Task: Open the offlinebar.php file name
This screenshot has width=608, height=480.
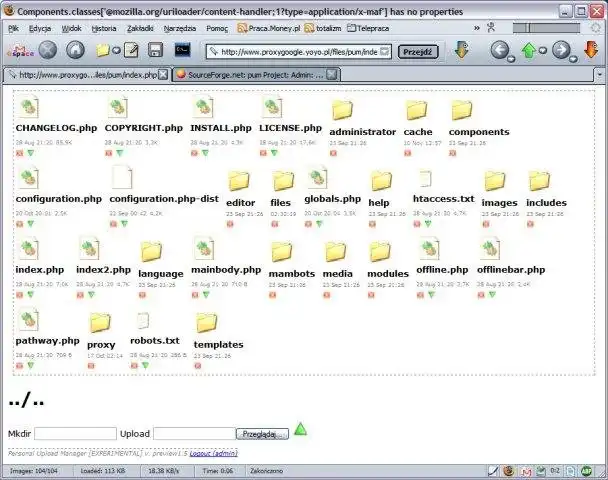Action: (x=511, y=269)
